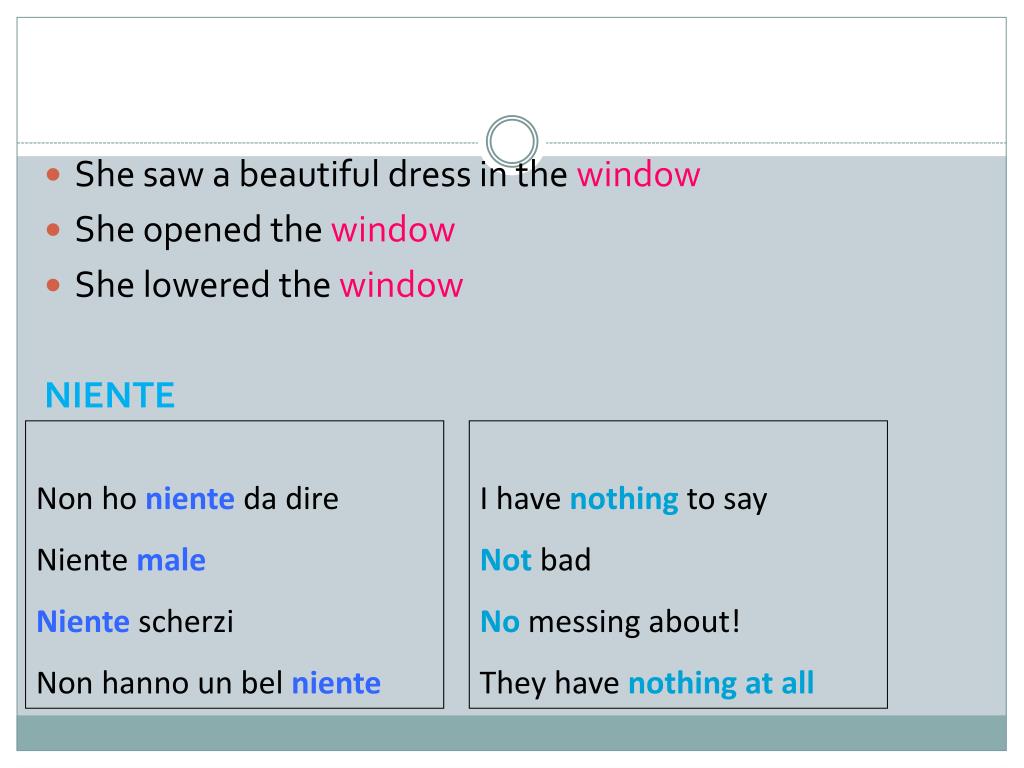This screenshot has height=768, width=1024.
Task: Select the text 'She lowered the window'
Action: pyautogui.click(x=269, y=285)
